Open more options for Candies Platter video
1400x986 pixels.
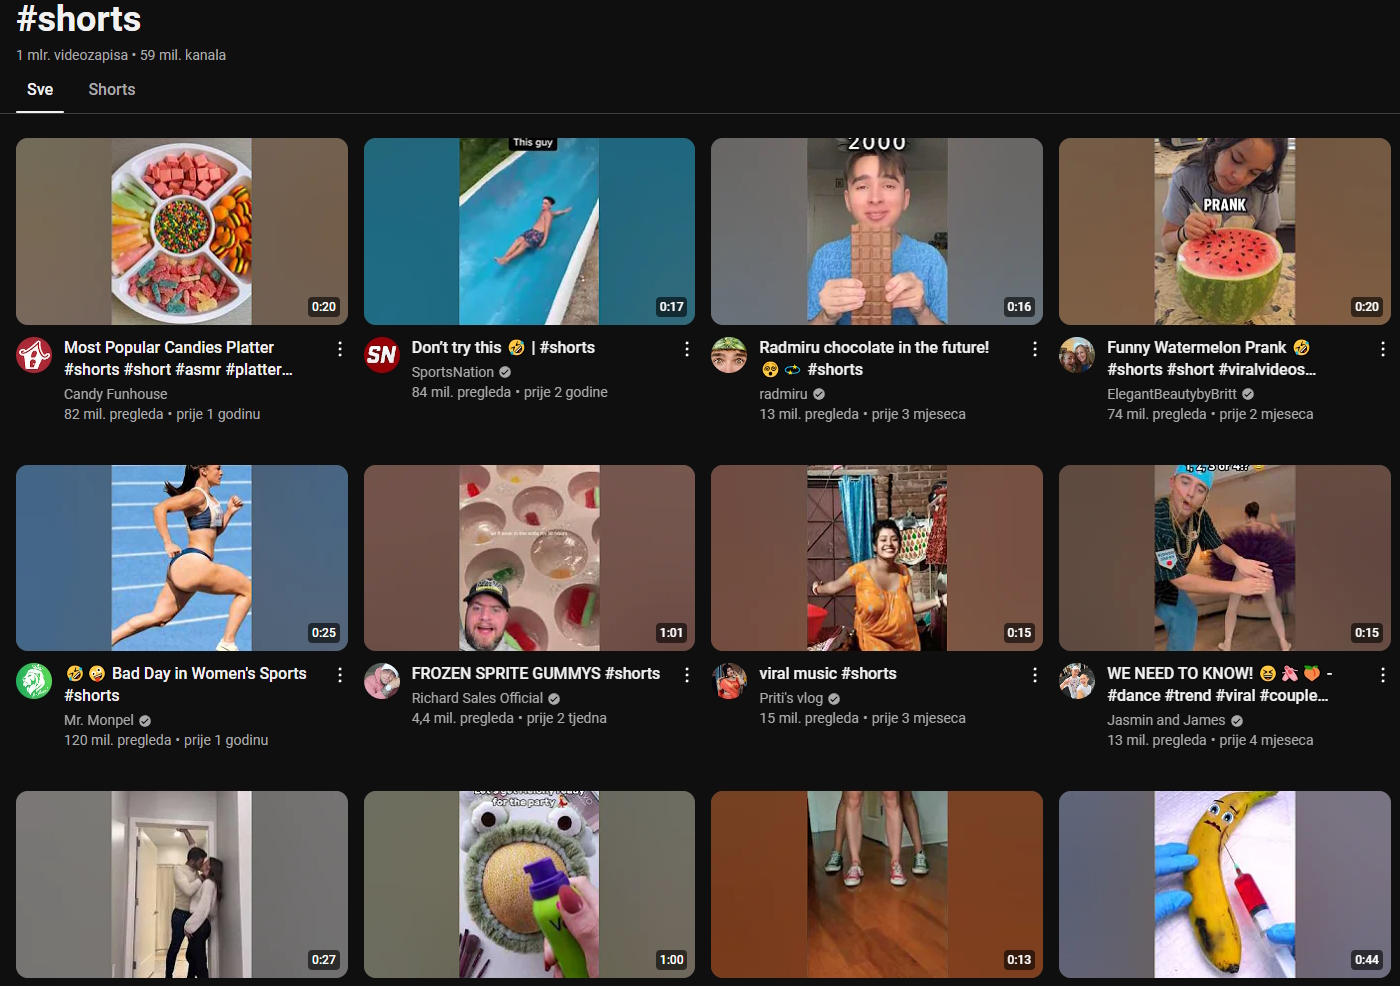340,349
